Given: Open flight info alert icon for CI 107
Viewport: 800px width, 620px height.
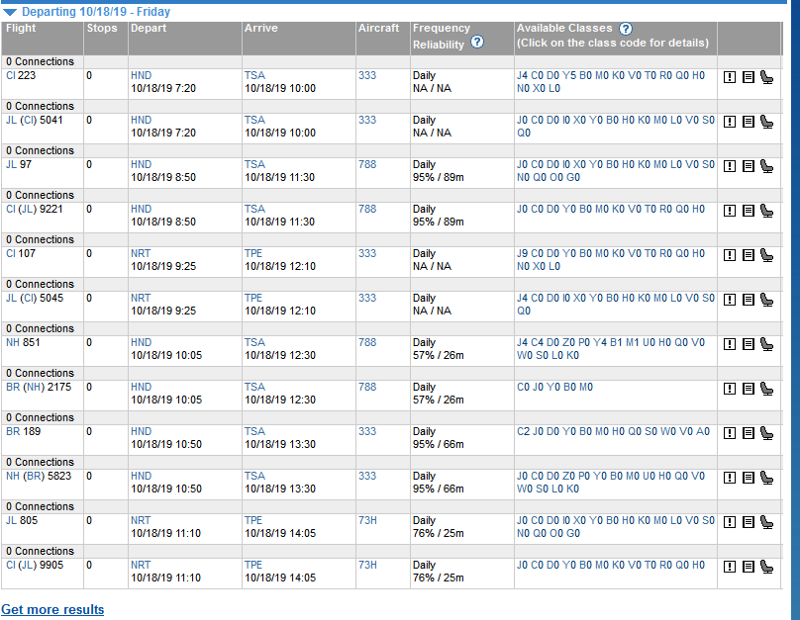Looking at the screenshot, I should pyautogui.click(x=730, y=256).
